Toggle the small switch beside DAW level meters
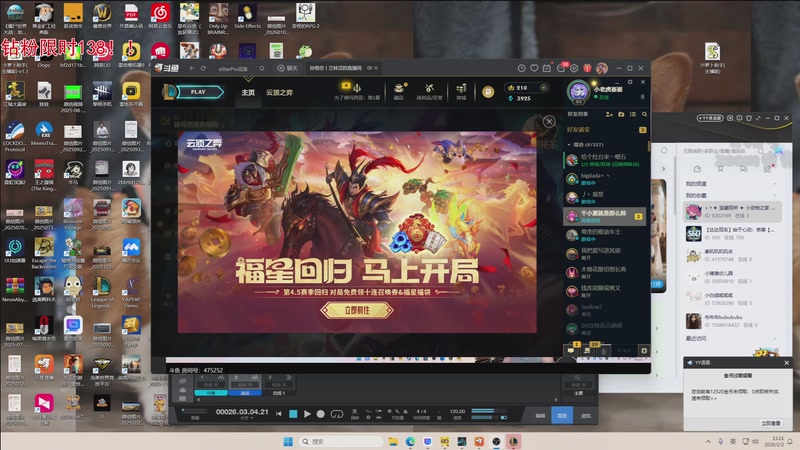Viewport: 800px width, 450px height. 504,417
